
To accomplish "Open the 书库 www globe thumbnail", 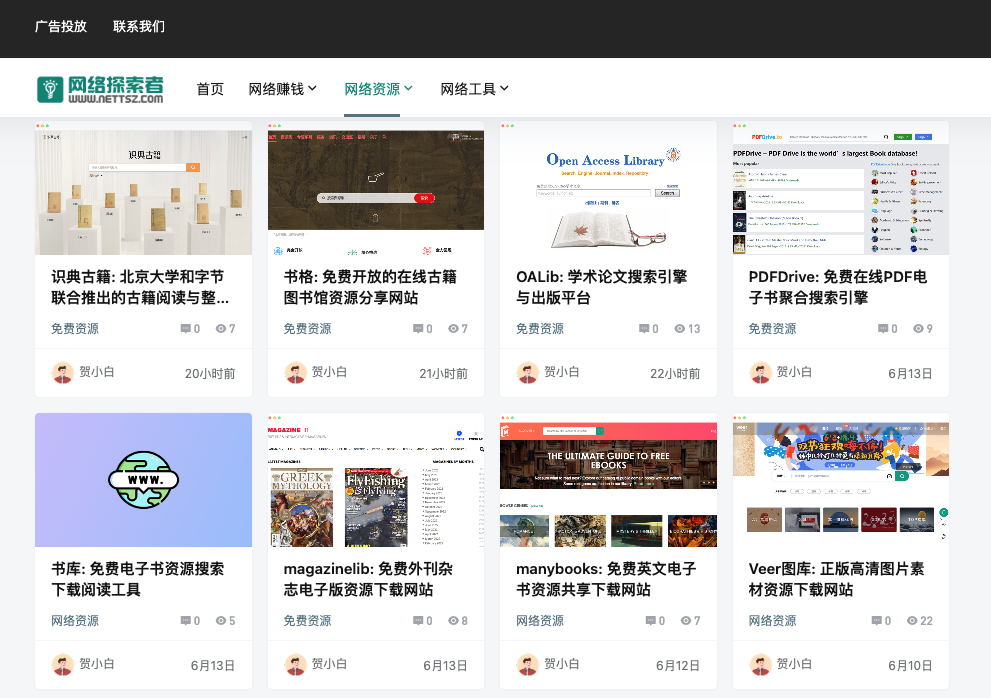I will [x=143, y=480].
